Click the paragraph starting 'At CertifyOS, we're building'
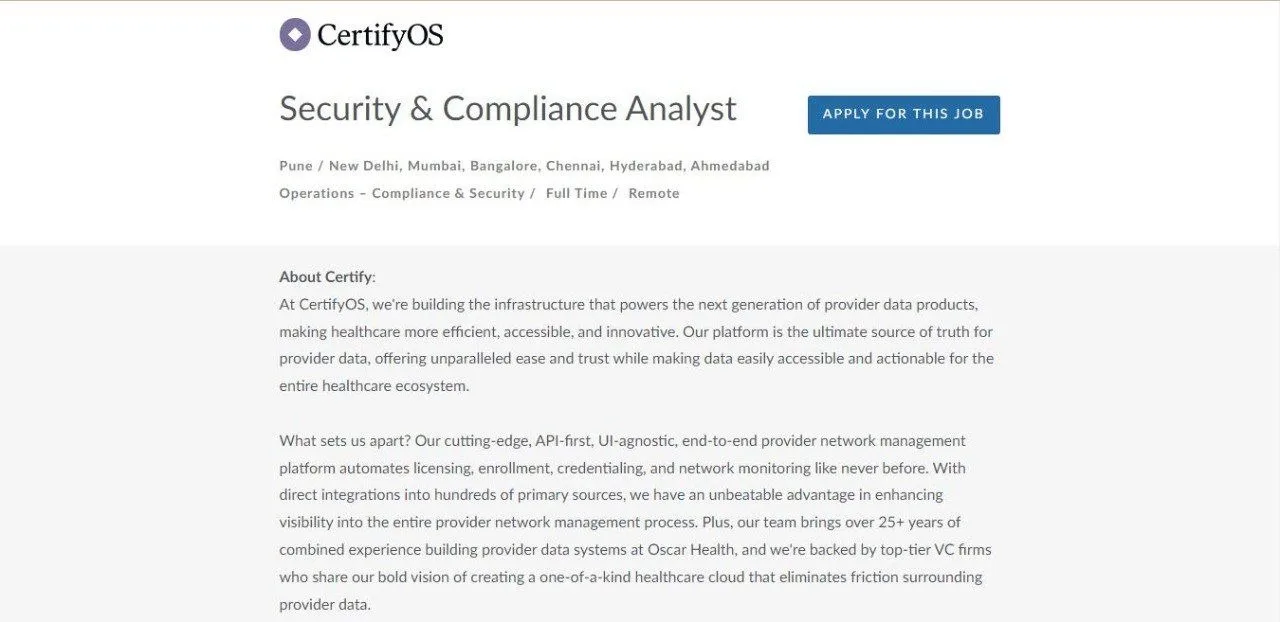 [x=636, y=345]
